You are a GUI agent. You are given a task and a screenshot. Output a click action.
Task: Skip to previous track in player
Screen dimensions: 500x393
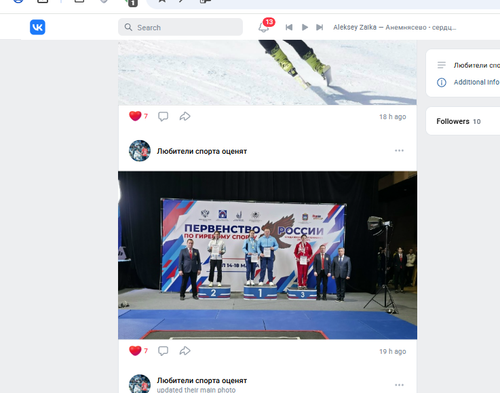289,27
